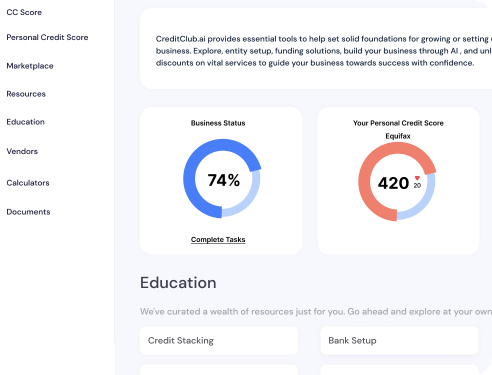Select Documents in the sidebar

[28, 212]
